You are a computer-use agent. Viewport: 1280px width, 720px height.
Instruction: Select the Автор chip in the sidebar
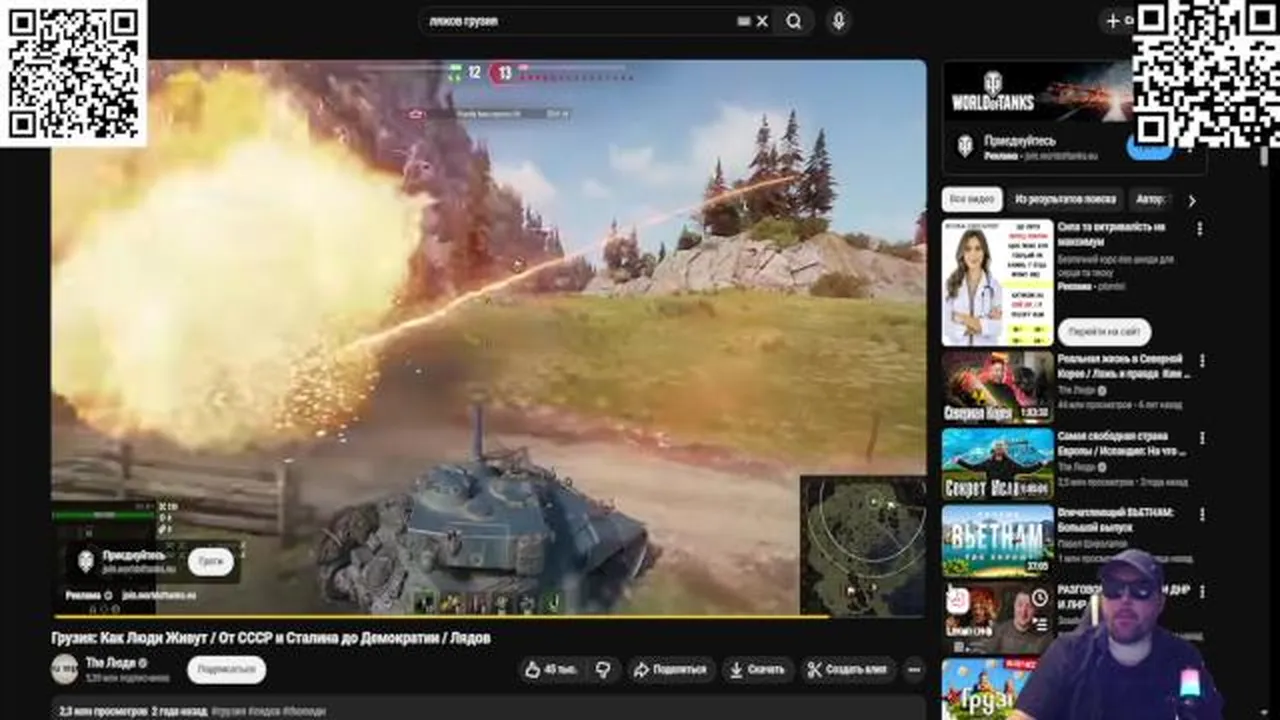[1151, 200]
